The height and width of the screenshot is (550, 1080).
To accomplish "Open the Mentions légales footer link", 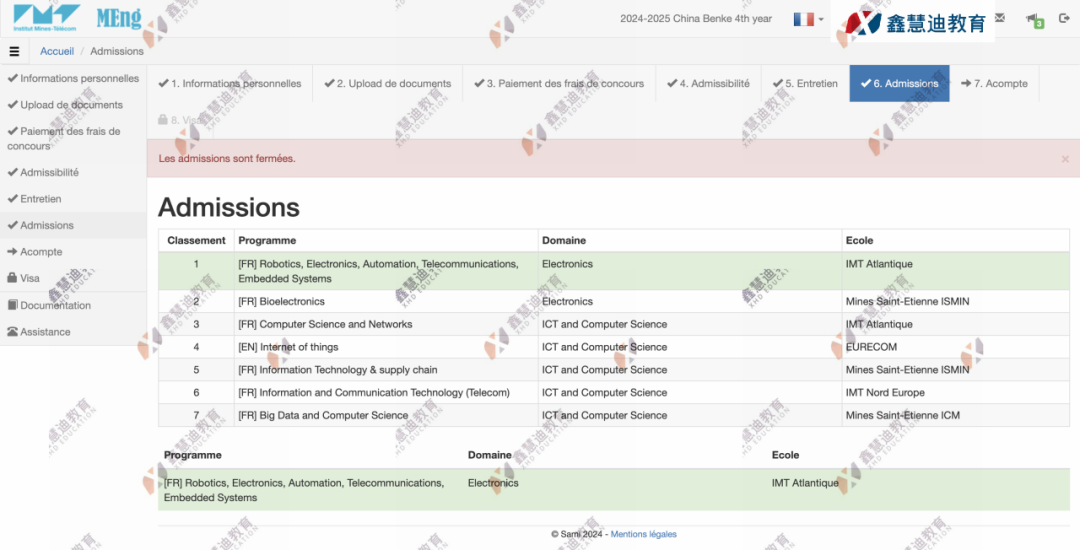I will 643,534.
